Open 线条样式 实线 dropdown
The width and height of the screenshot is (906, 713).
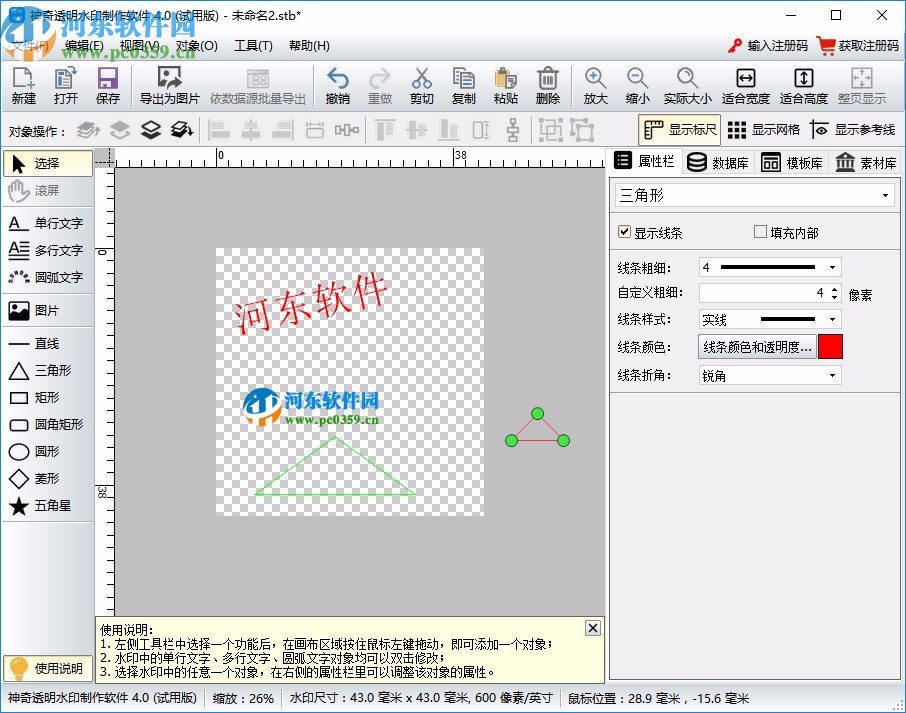coord(770,320)
